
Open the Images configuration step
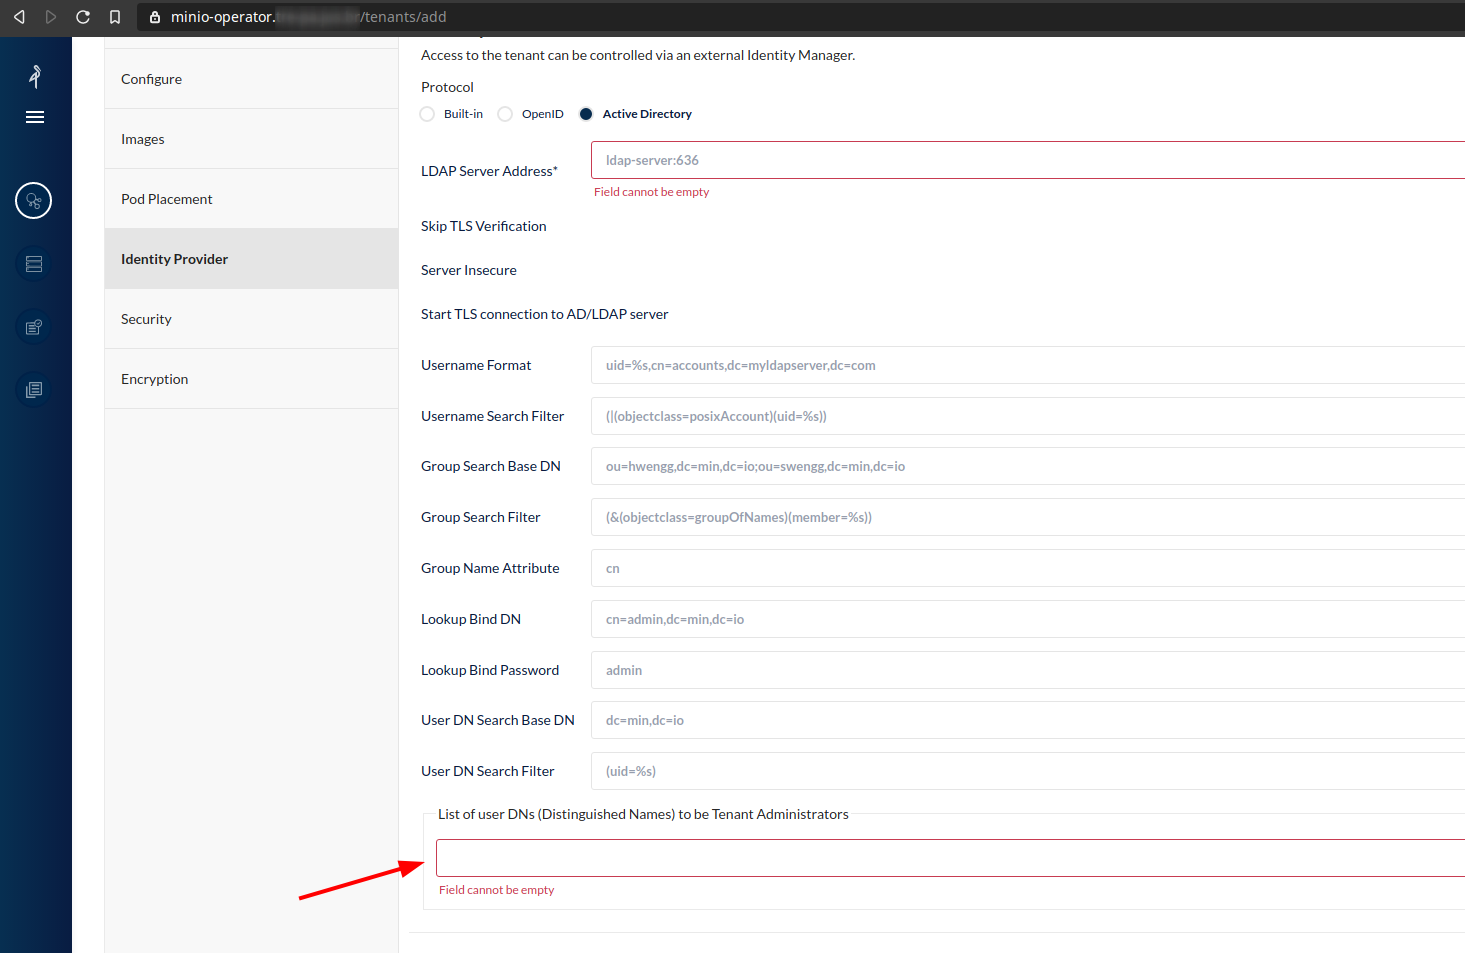(142, 138)
